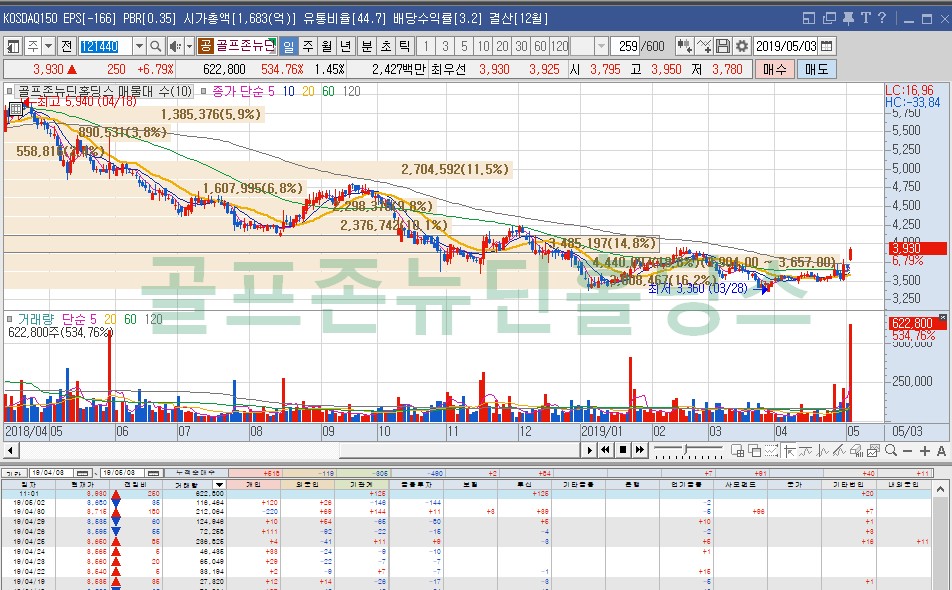The height and width of the screenshot is (590, 952).
Task: Click the letter A text tool icon
Action: click(941, 451)
